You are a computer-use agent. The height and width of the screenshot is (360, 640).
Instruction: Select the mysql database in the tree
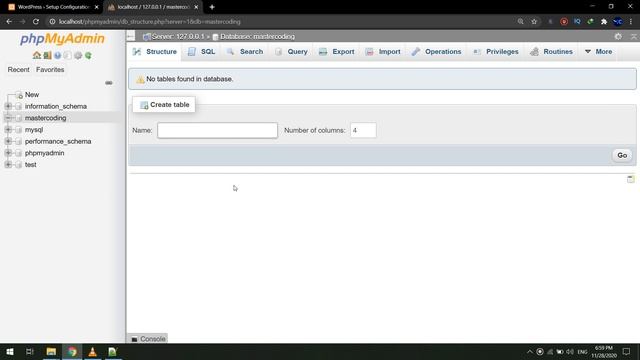[34, 130]
